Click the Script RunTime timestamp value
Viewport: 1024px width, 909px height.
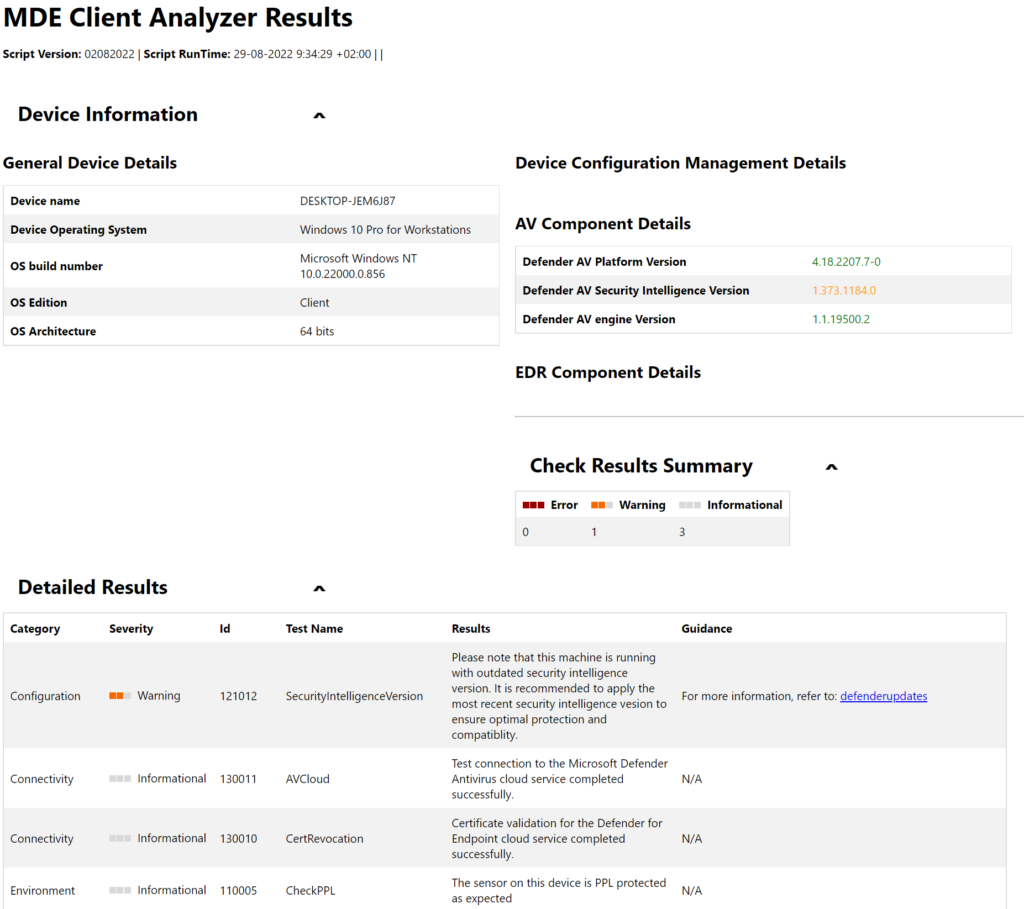(302, 54)
